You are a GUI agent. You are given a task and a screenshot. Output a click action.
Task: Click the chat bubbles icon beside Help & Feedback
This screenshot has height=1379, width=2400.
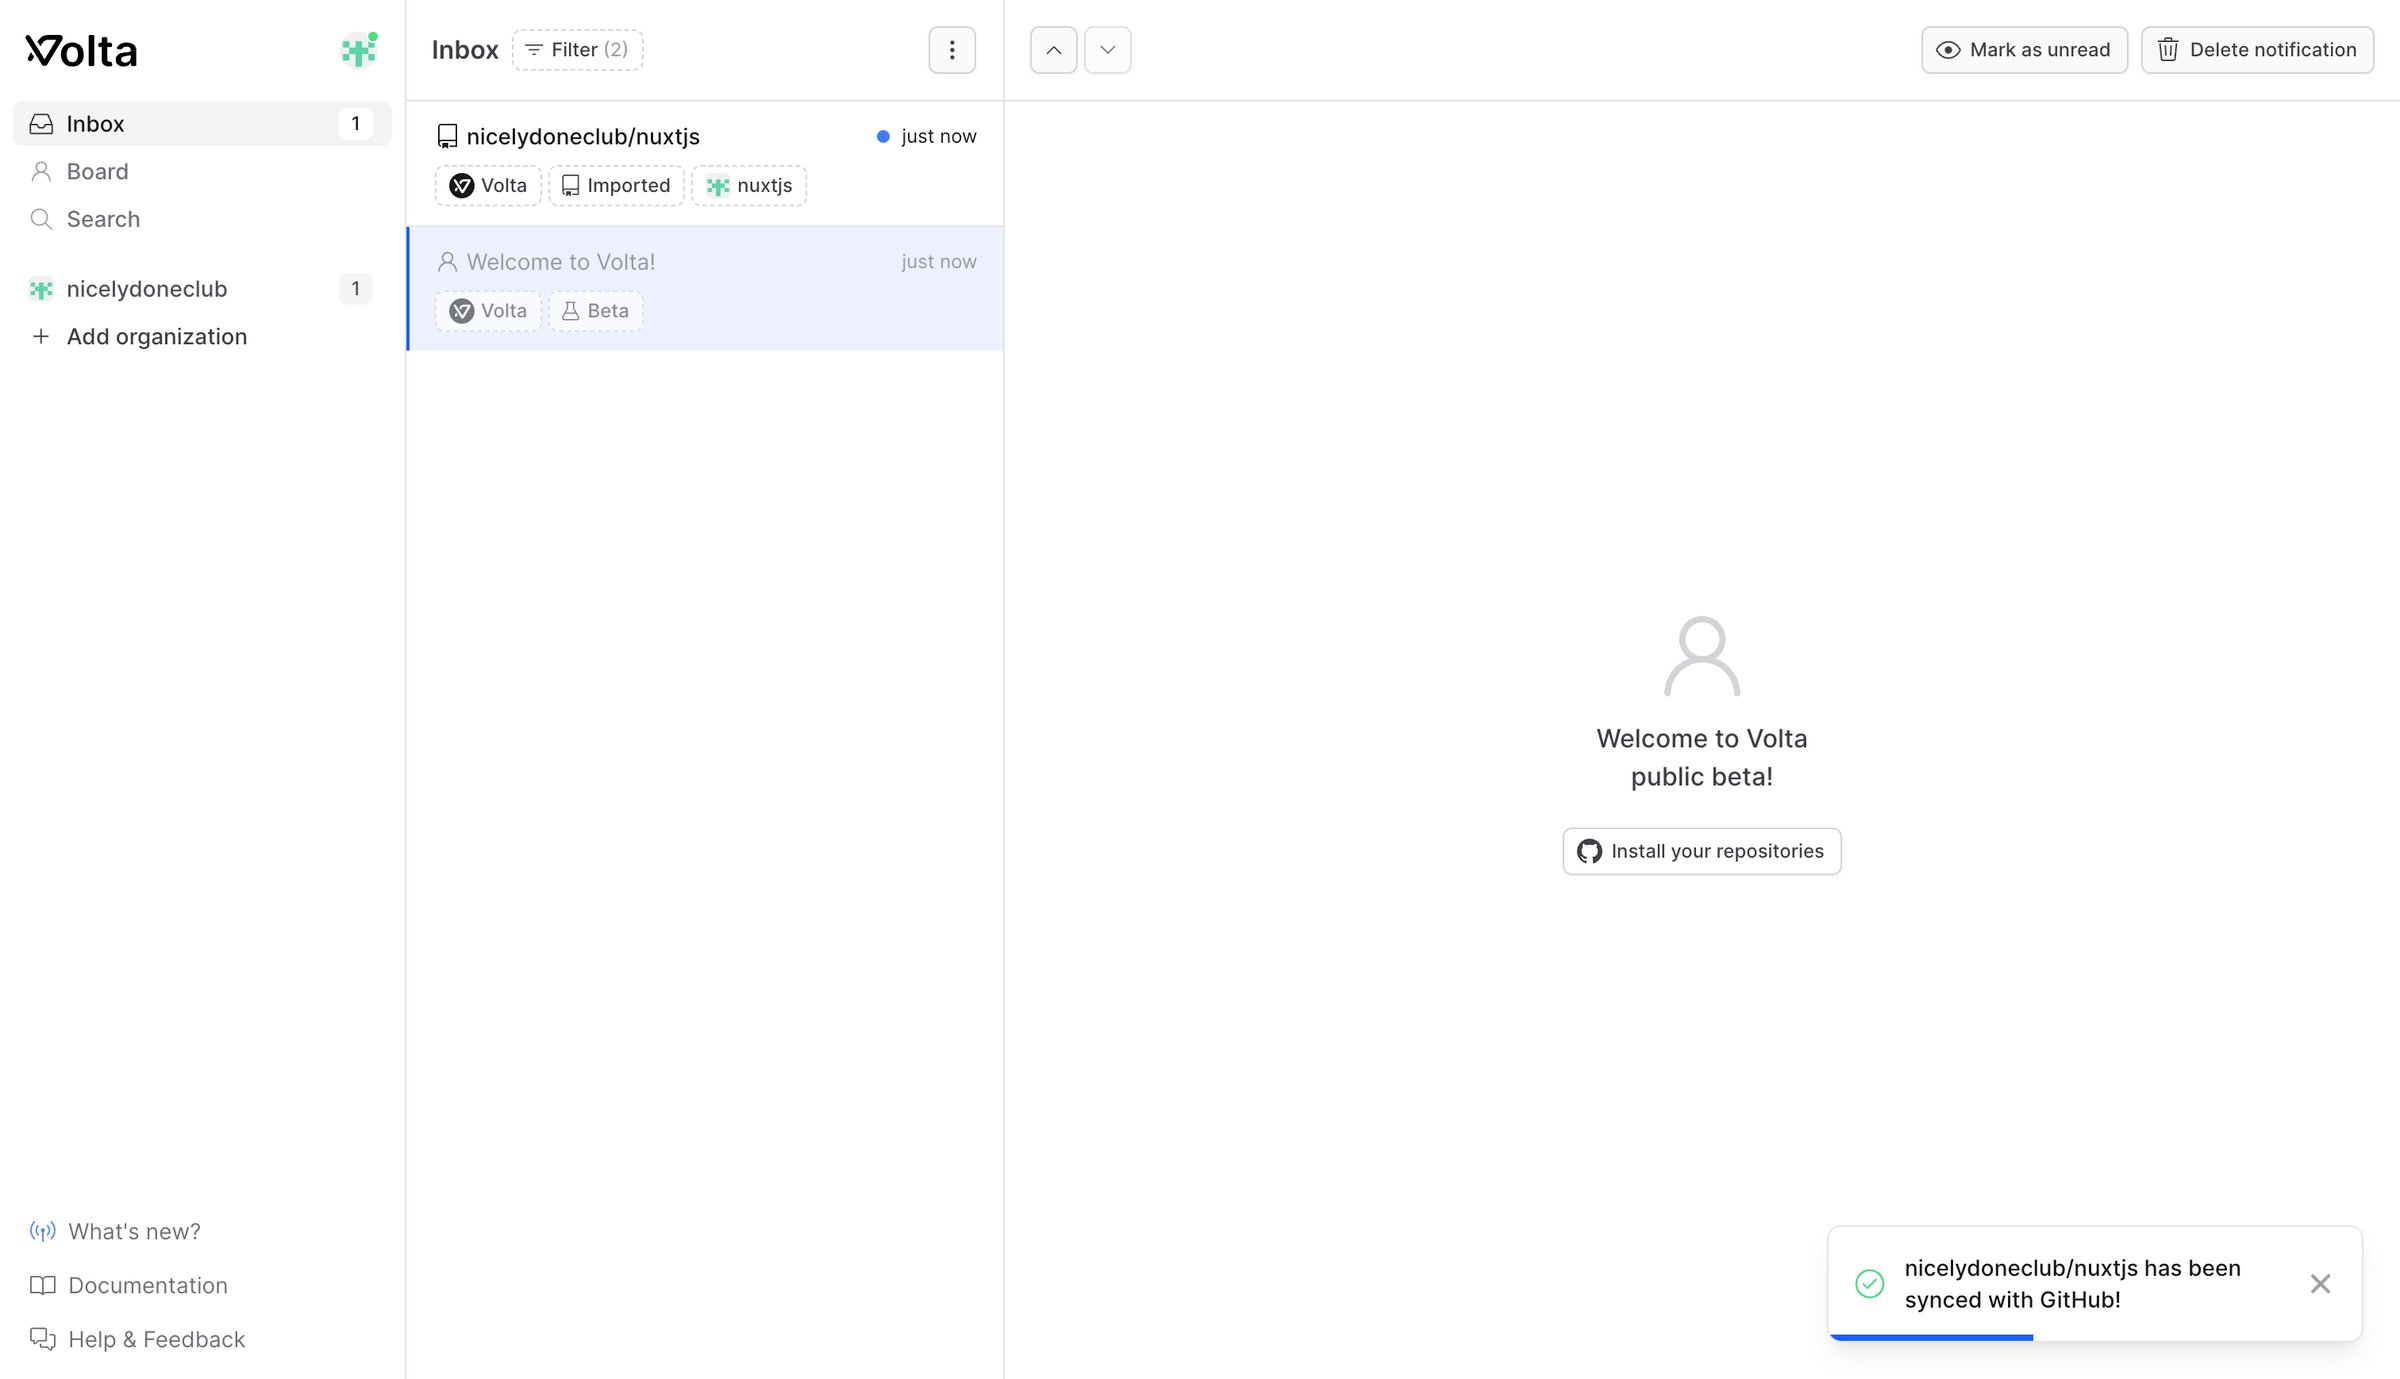42,1340
